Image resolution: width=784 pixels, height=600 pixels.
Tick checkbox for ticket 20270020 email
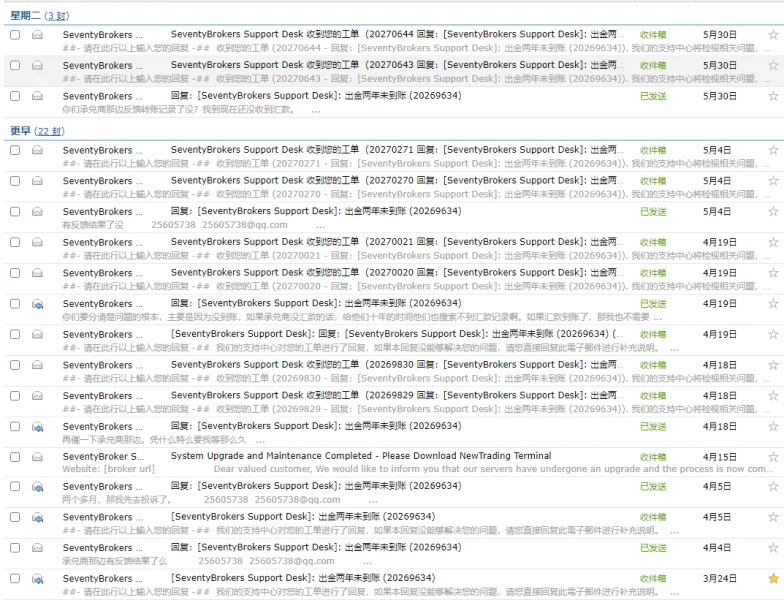click(15, 272)
